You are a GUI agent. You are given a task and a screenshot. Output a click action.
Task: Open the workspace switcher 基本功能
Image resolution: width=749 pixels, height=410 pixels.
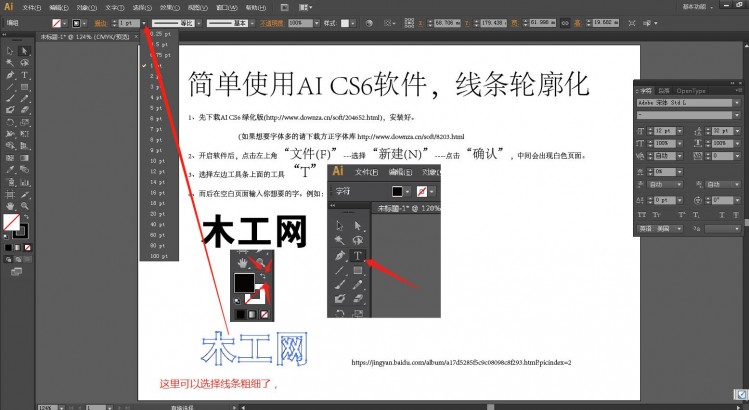click(697, 7)
